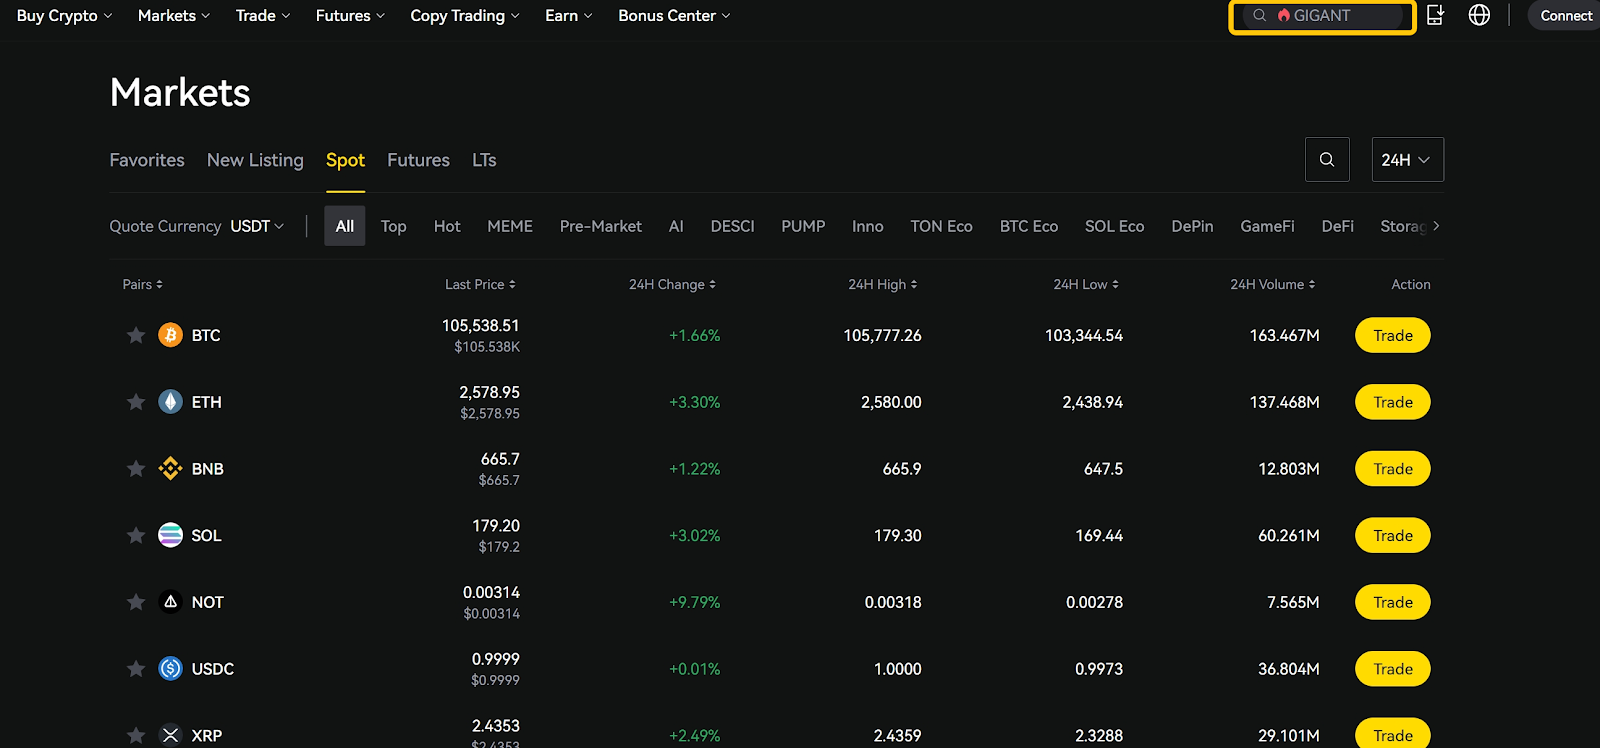Expand the 24H timeframe dropdown
Screen dimensions: 1600x748
pos(1406,160)
